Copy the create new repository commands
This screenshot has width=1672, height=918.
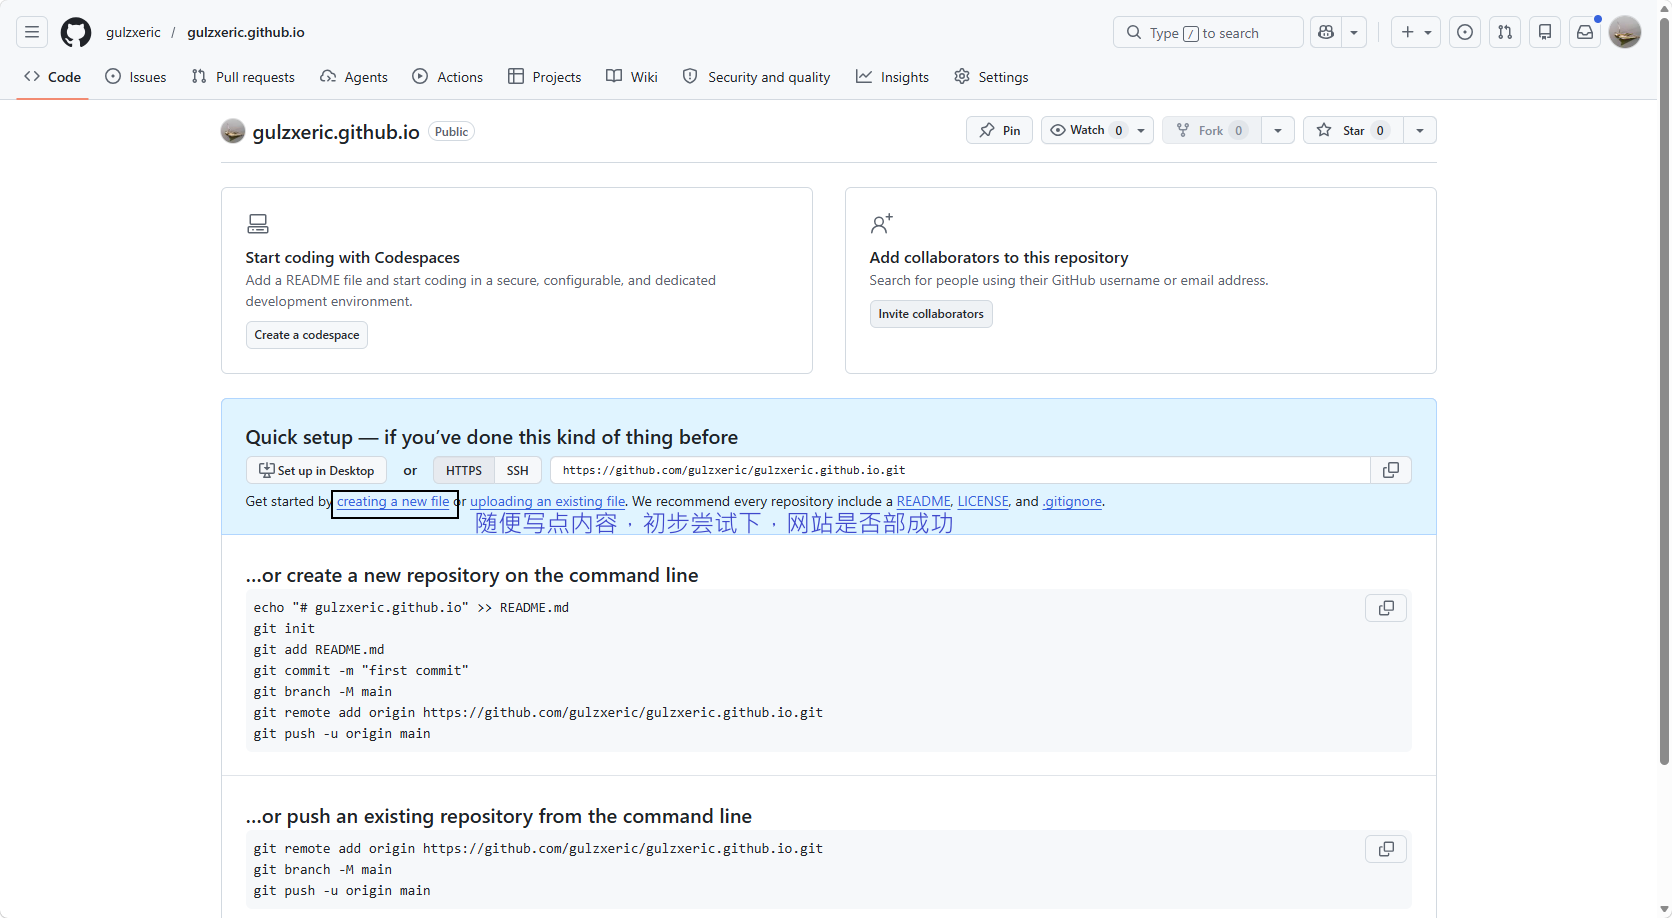point(1386,608)
